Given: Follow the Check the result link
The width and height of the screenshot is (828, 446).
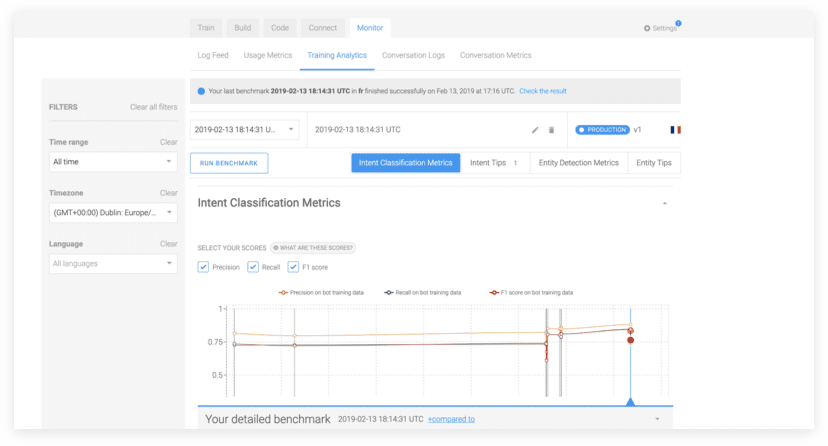Looking at the screenshot, I should (542, 91).
